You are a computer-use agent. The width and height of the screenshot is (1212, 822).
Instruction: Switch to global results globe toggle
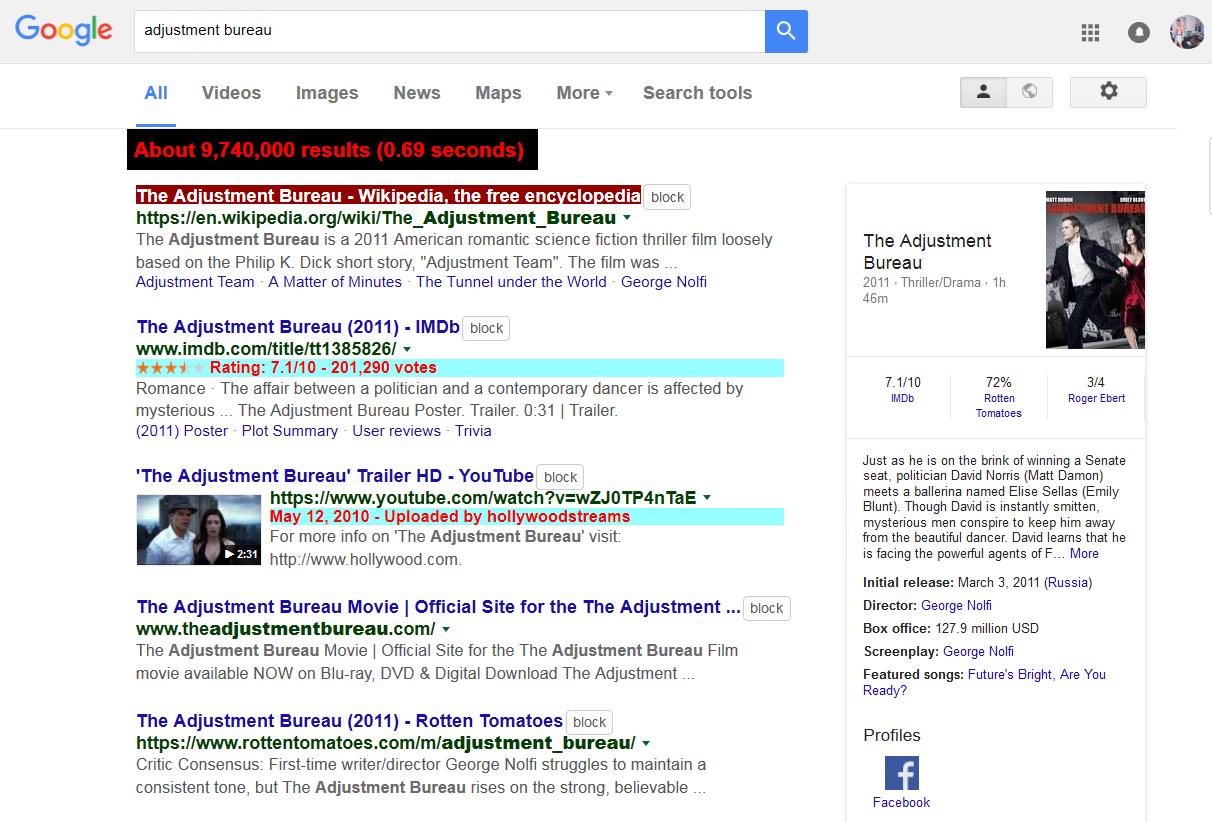click(1029, 92)
